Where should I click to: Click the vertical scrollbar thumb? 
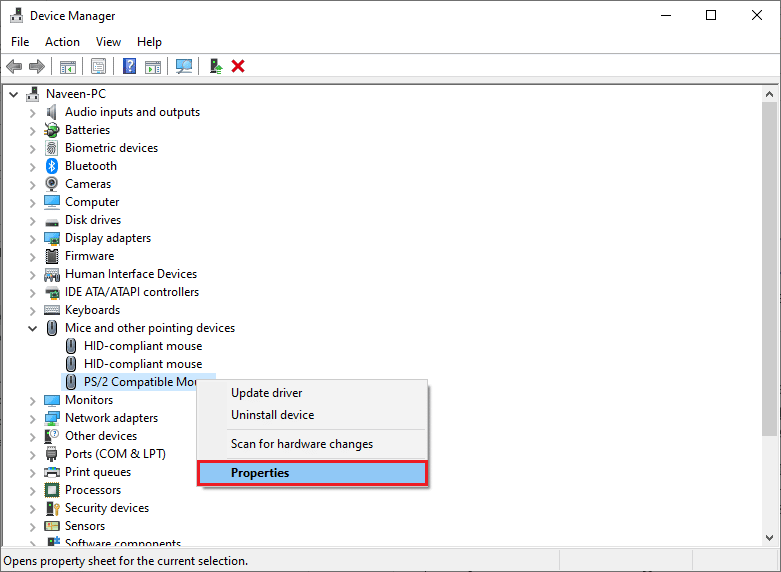point(769,269)
